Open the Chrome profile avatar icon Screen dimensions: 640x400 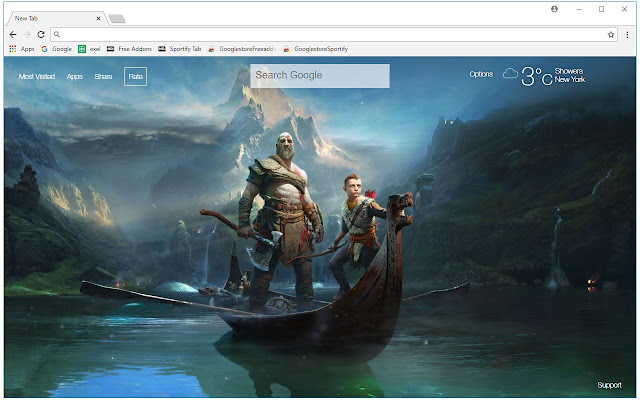[x=554, y=9]
